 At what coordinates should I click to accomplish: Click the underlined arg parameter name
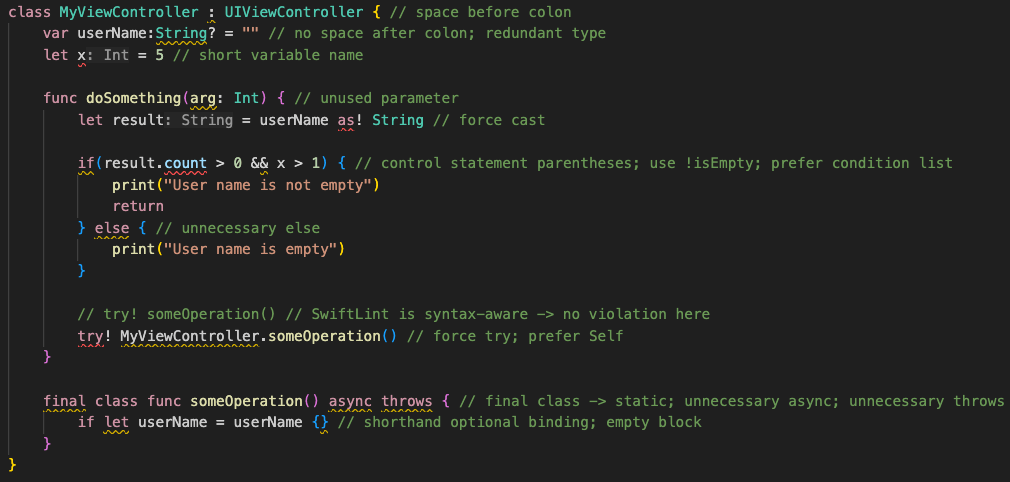coord(203,98)
